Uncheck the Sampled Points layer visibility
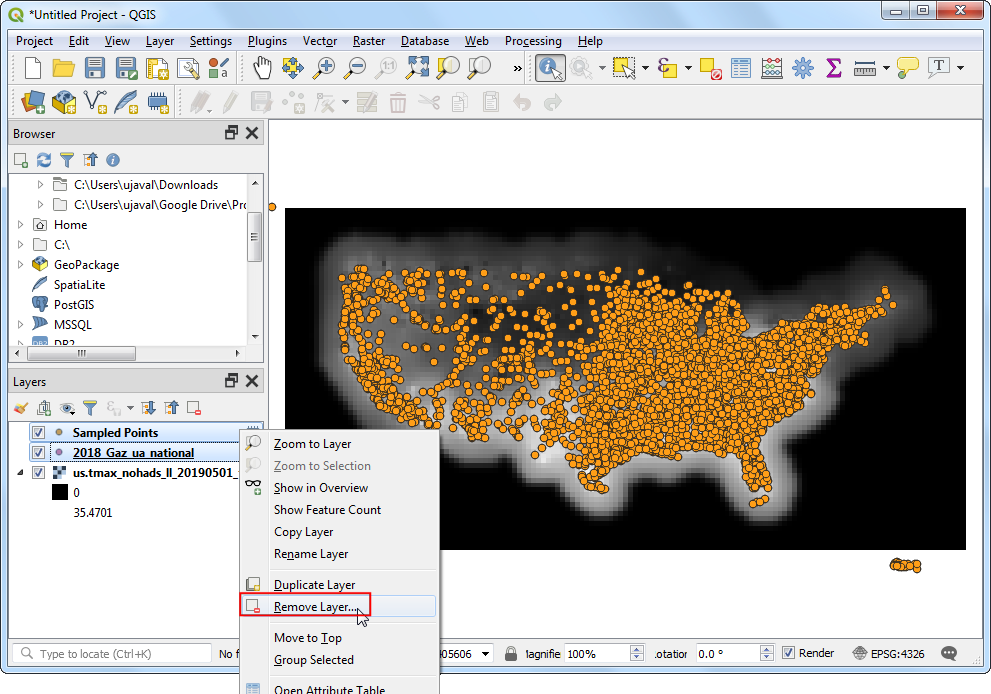Image resolution: width=991 pixels, height=694 pixels. [39, 433]
